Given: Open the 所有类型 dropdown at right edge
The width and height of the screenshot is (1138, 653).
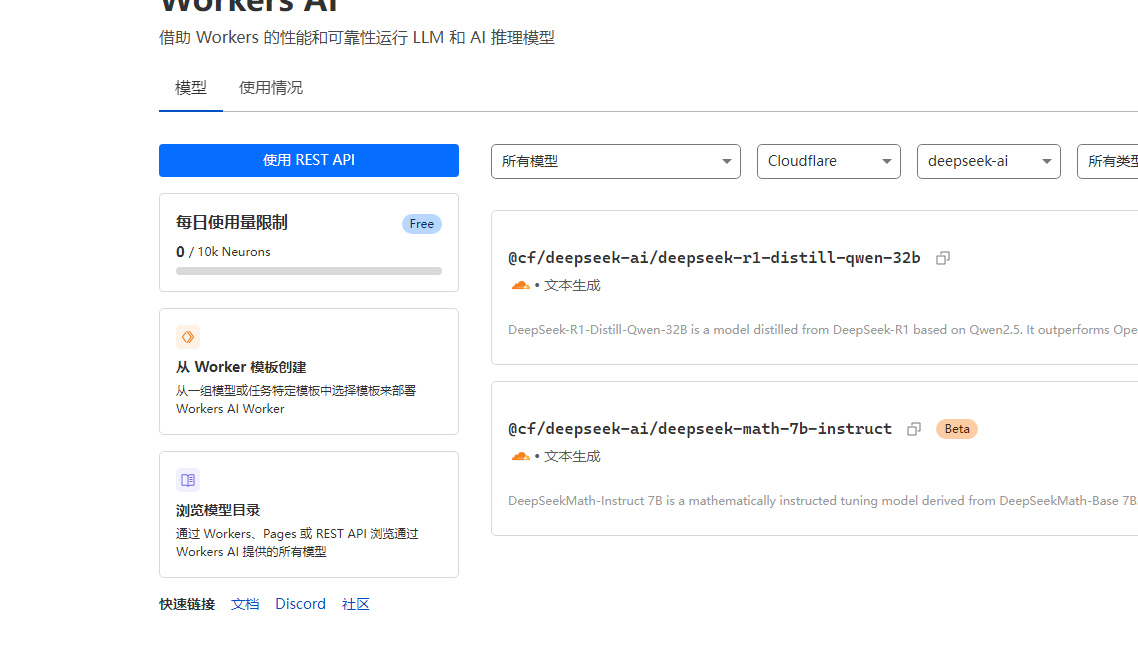Looking at the screenshot, I should pos(1108,161).
